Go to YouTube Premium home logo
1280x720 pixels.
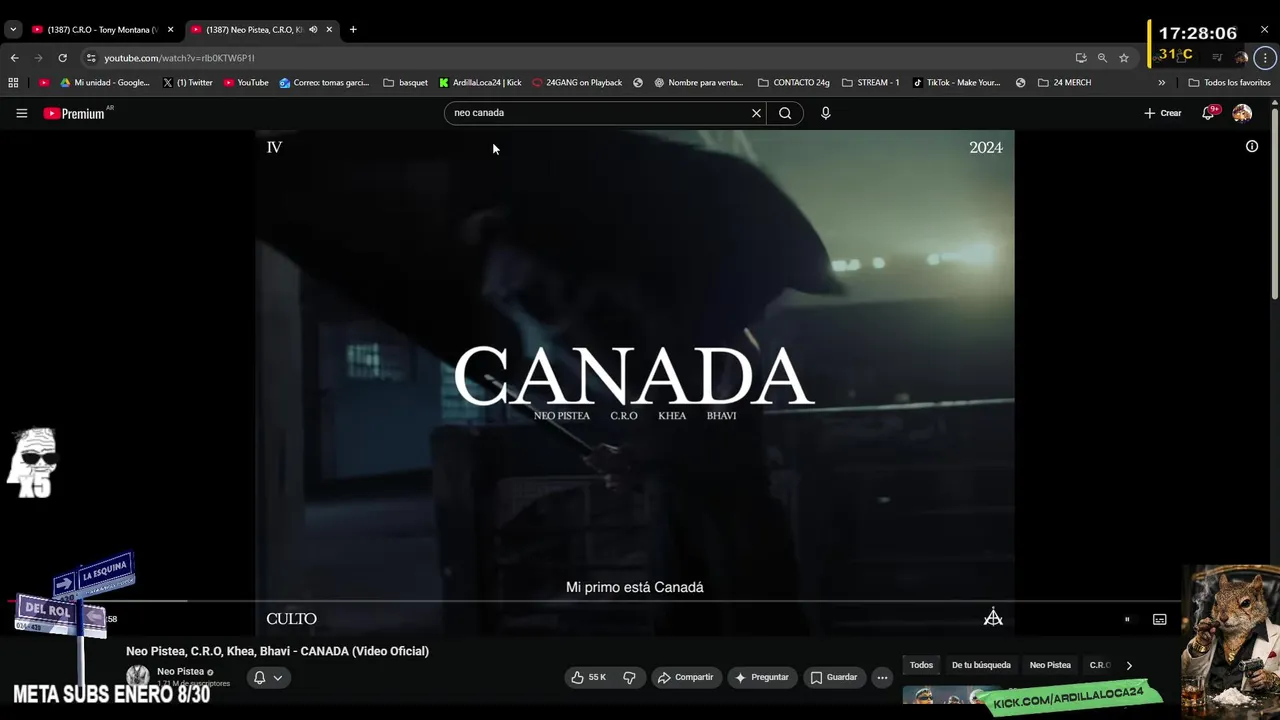pyautogui.click(x=74, y=113)
